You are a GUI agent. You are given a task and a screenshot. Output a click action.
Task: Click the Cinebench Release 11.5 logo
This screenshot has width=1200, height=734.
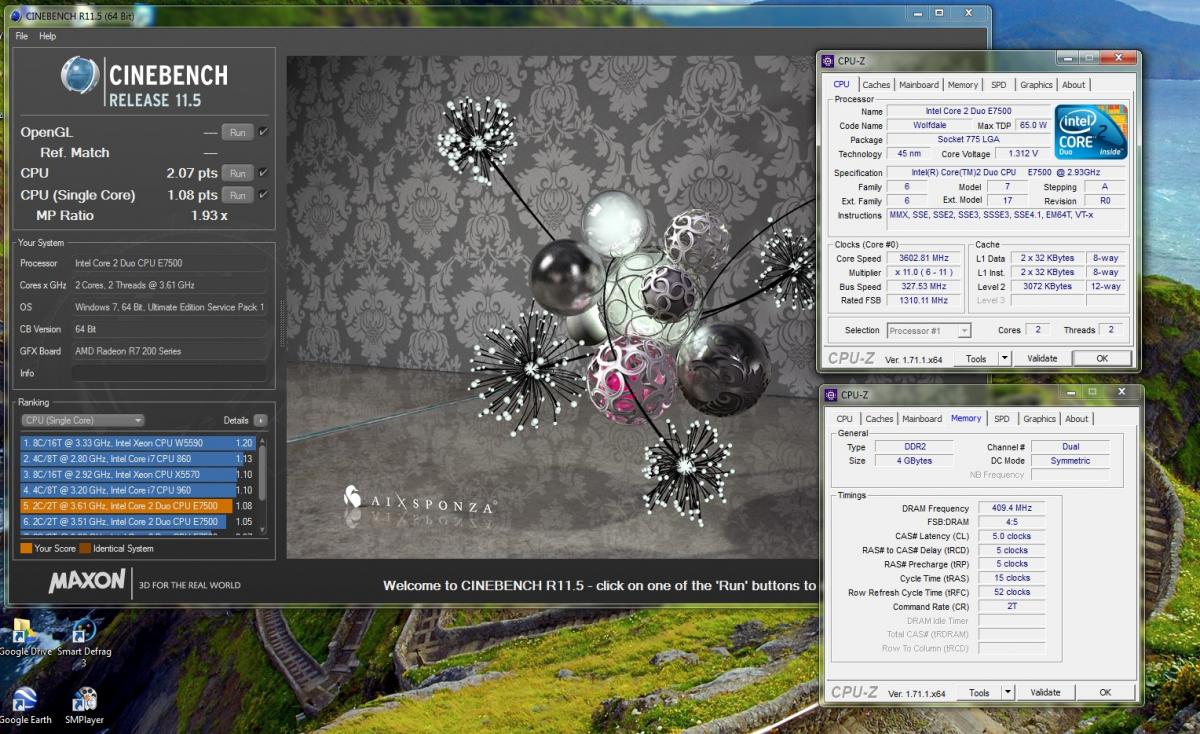pyautogui.click(x=144, y=83)
